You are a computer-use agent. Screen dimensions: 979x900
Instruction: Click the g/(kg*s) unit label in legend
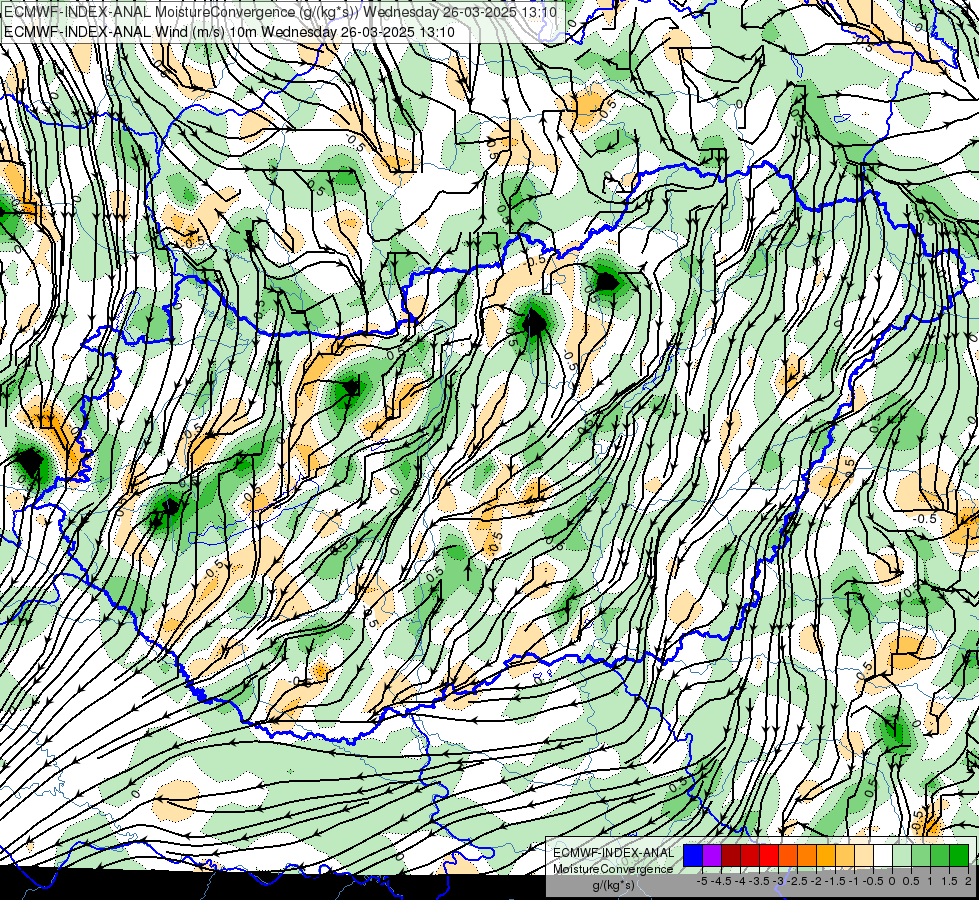pos(613,885)
